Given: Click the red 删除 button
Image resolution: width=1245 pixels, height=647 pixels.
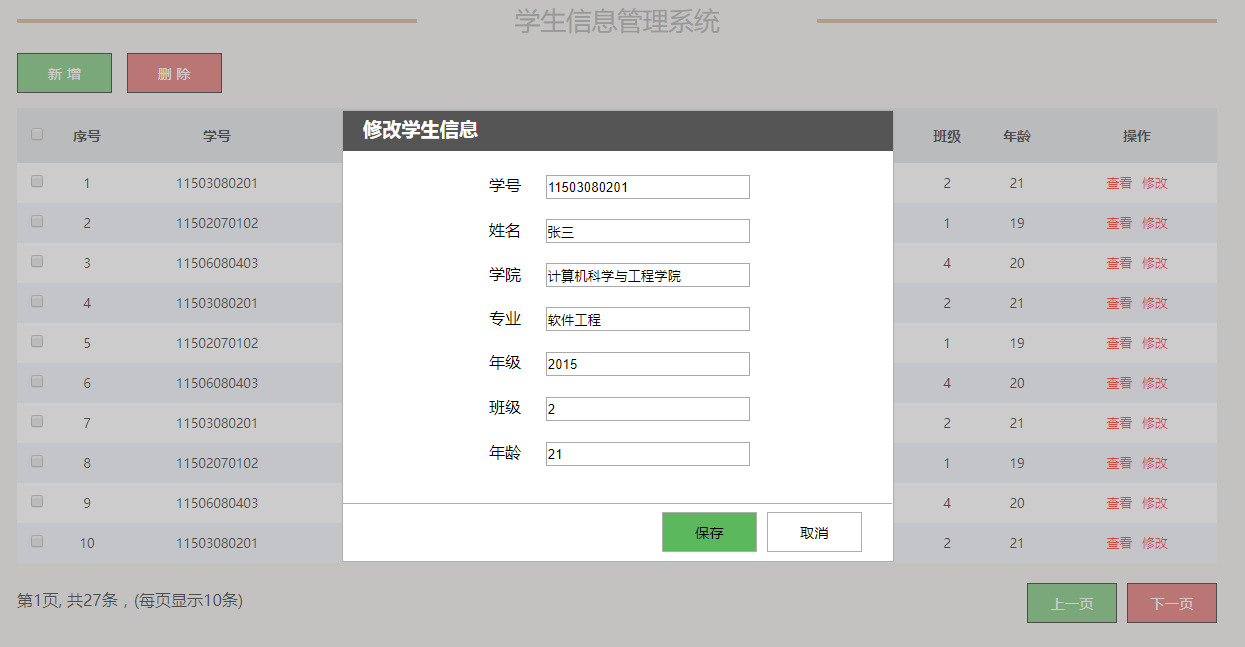Looking at the screenshot, I should [x=174, y=73].
